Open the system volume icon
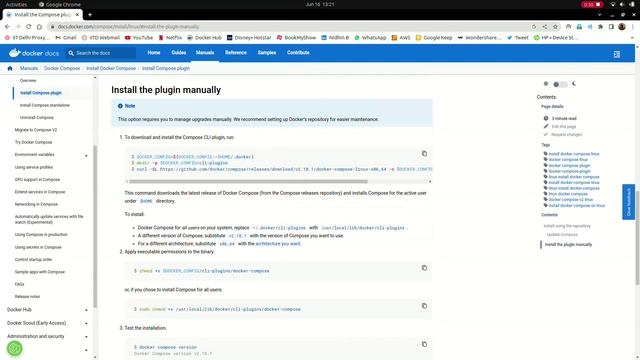Viewport: 640px width, 360px height. click(622, 4)
